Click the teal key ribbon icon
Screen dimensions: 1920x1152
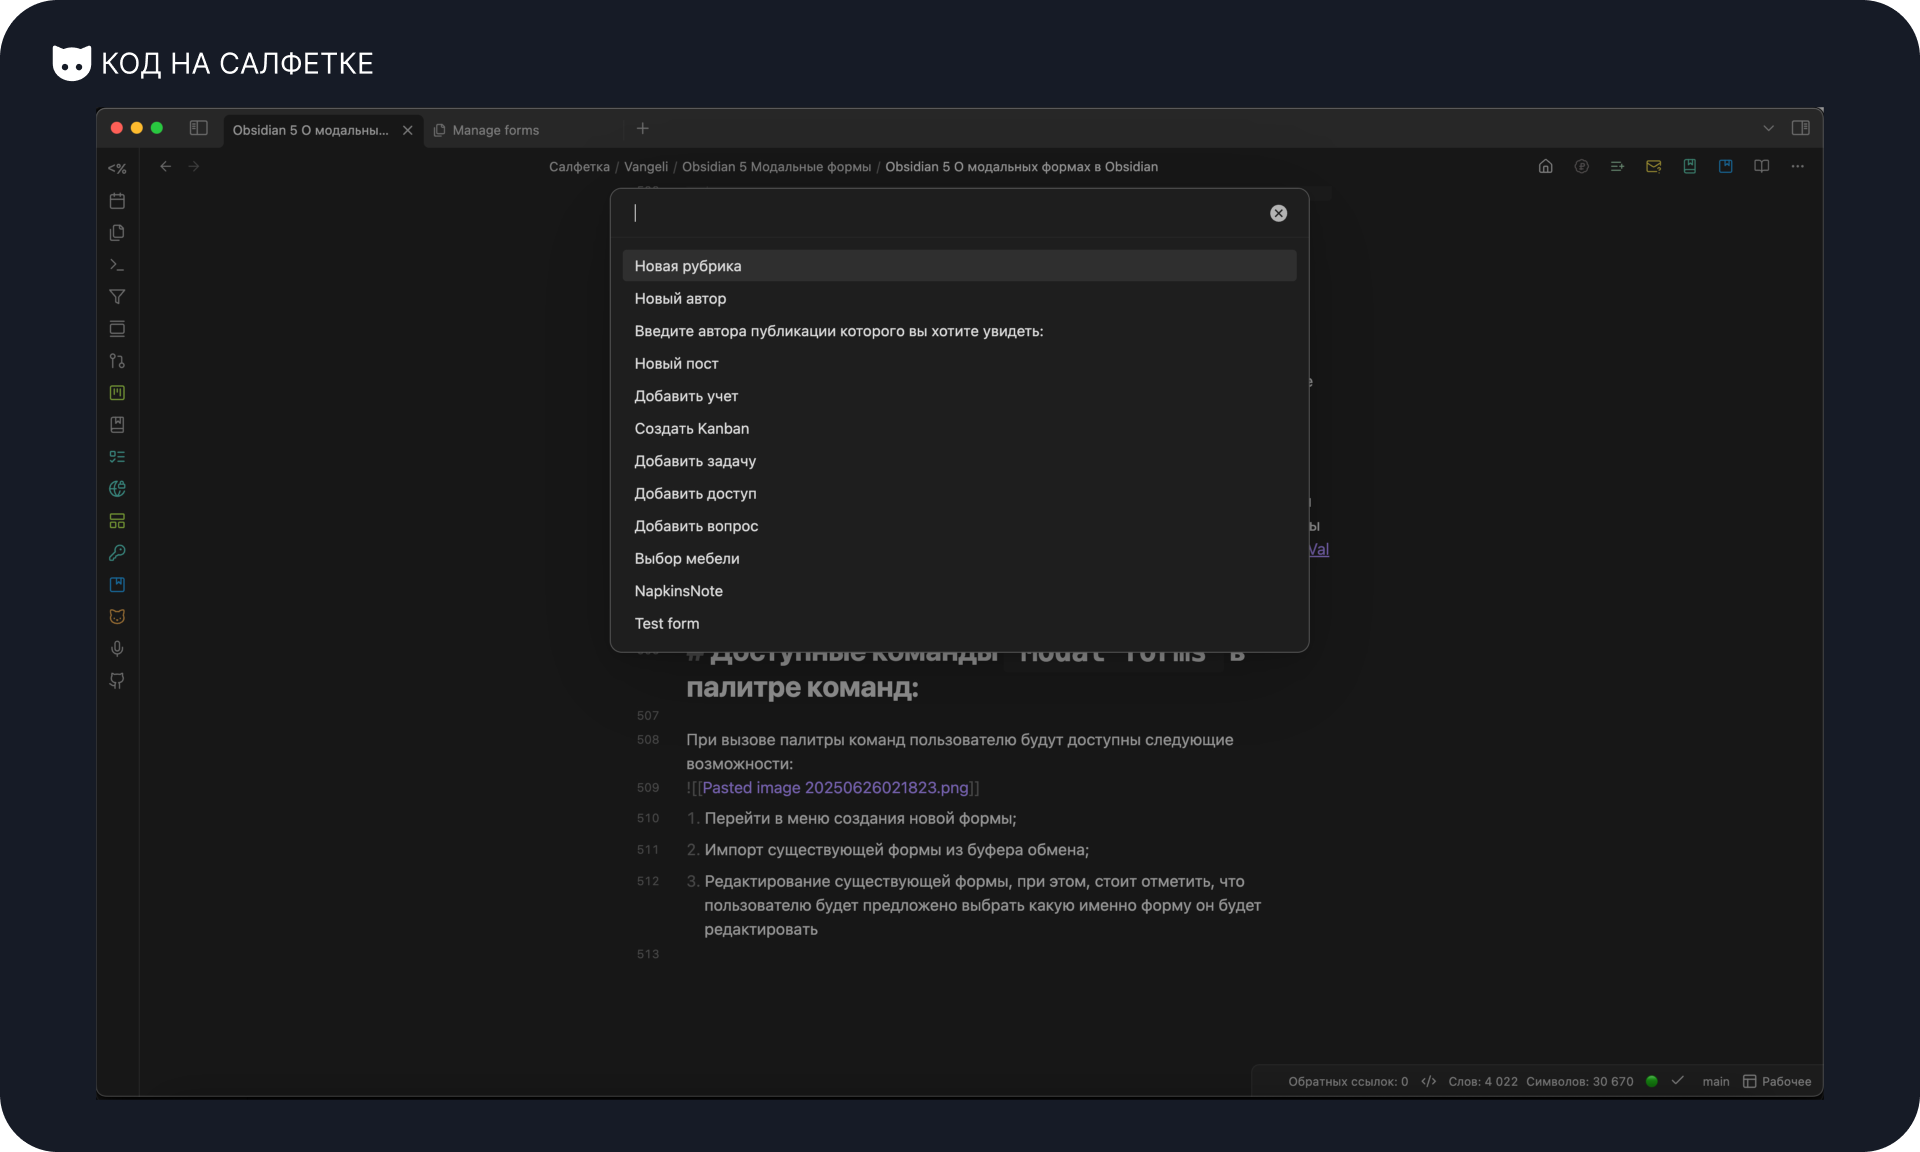pos(117,553)
